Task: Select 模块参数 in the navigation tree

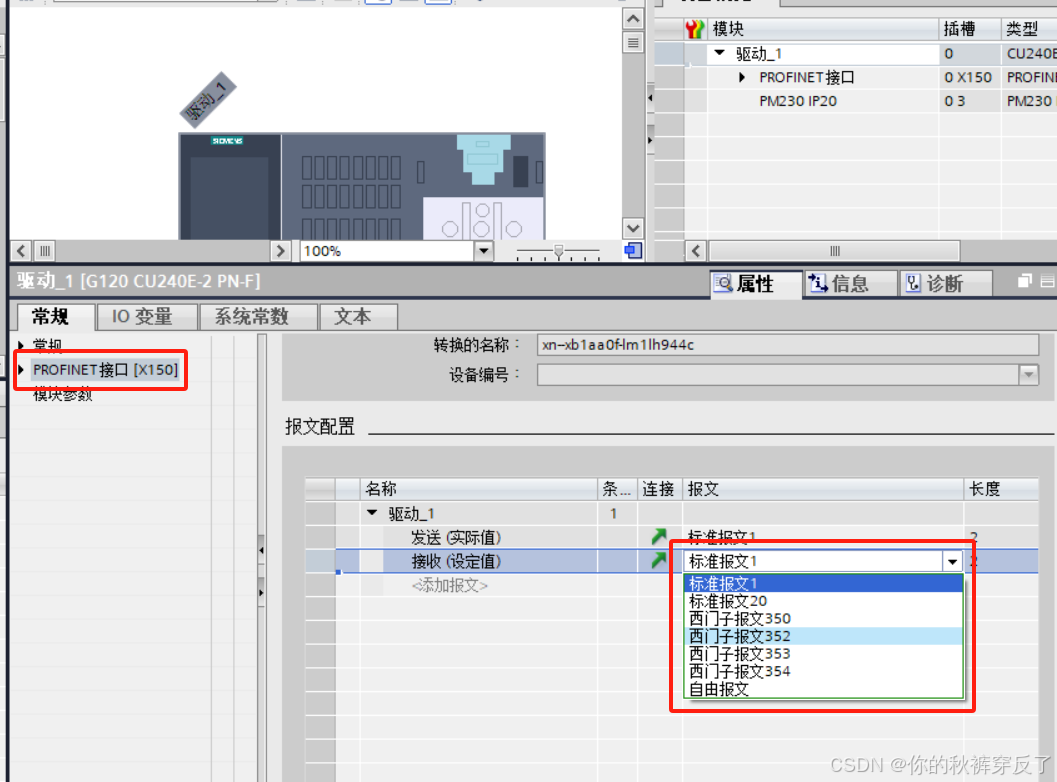Action: [63, 394]
